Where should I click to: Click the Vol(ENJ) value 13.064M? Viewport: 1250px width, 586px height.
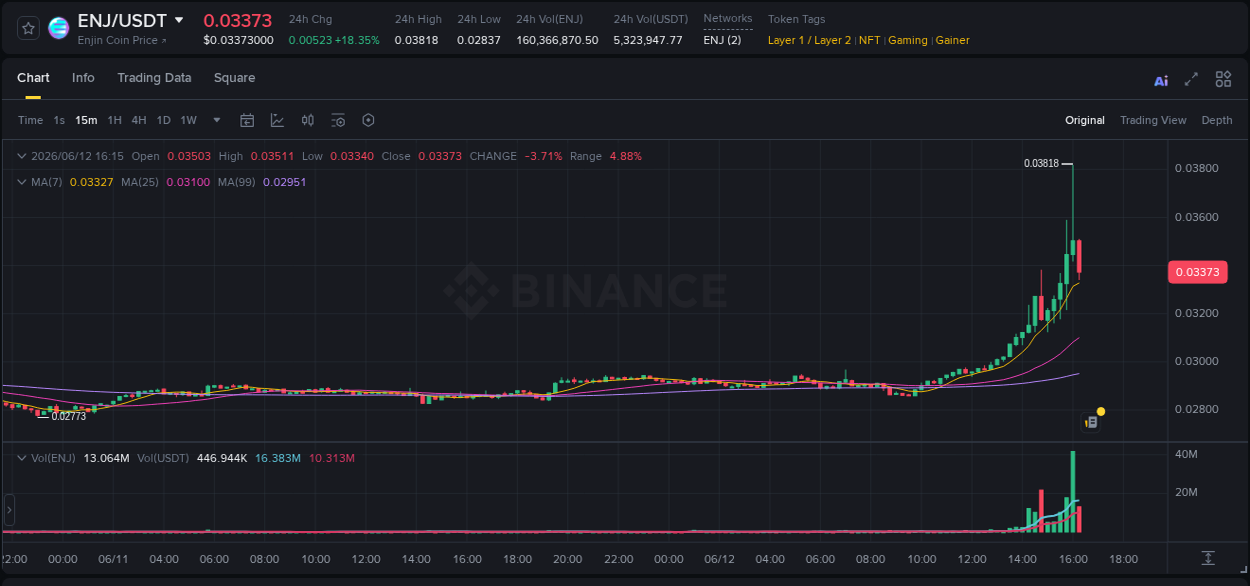[106, 458]
